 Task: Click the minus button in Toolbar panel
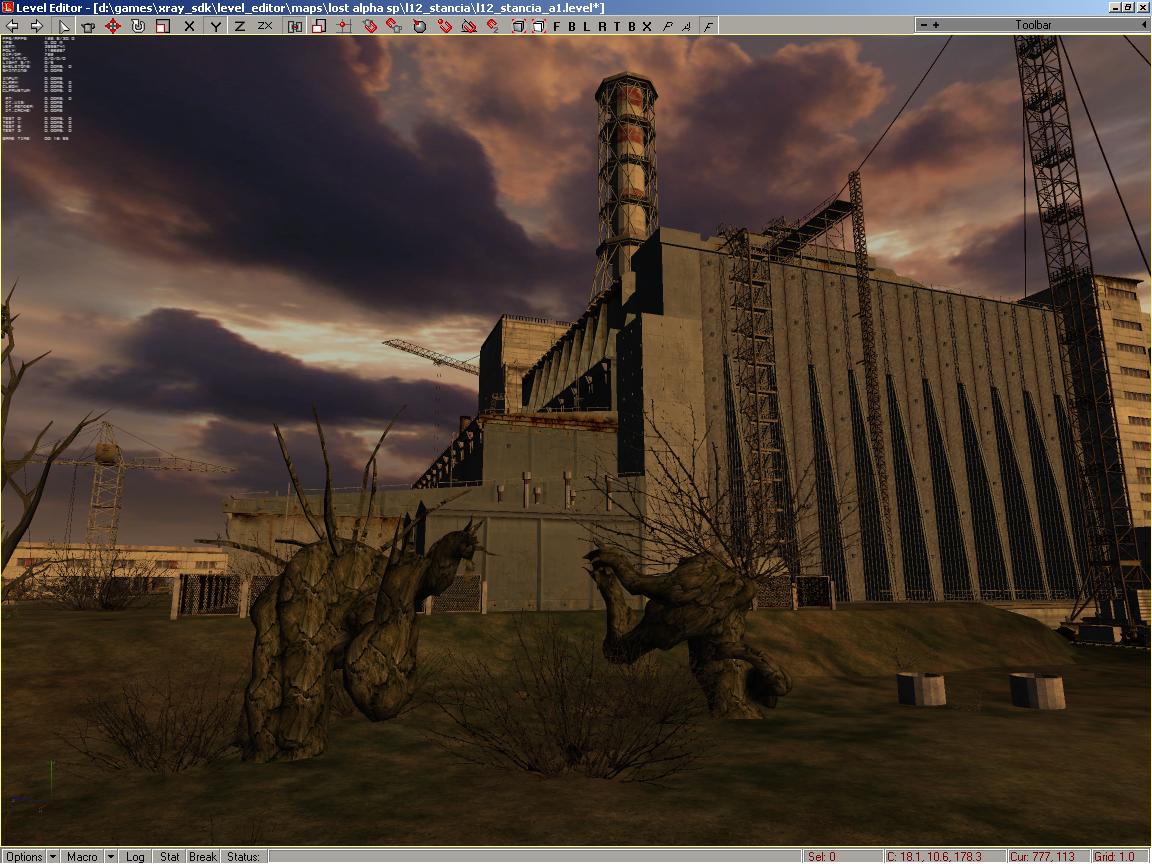pyautogui.click(x=924, y=25)
